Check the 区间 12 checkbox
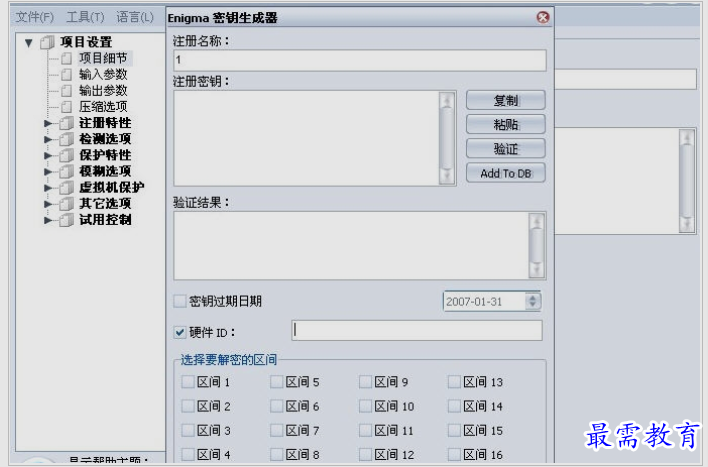Screen dimensions: 708x467 [x=366, y=454]
